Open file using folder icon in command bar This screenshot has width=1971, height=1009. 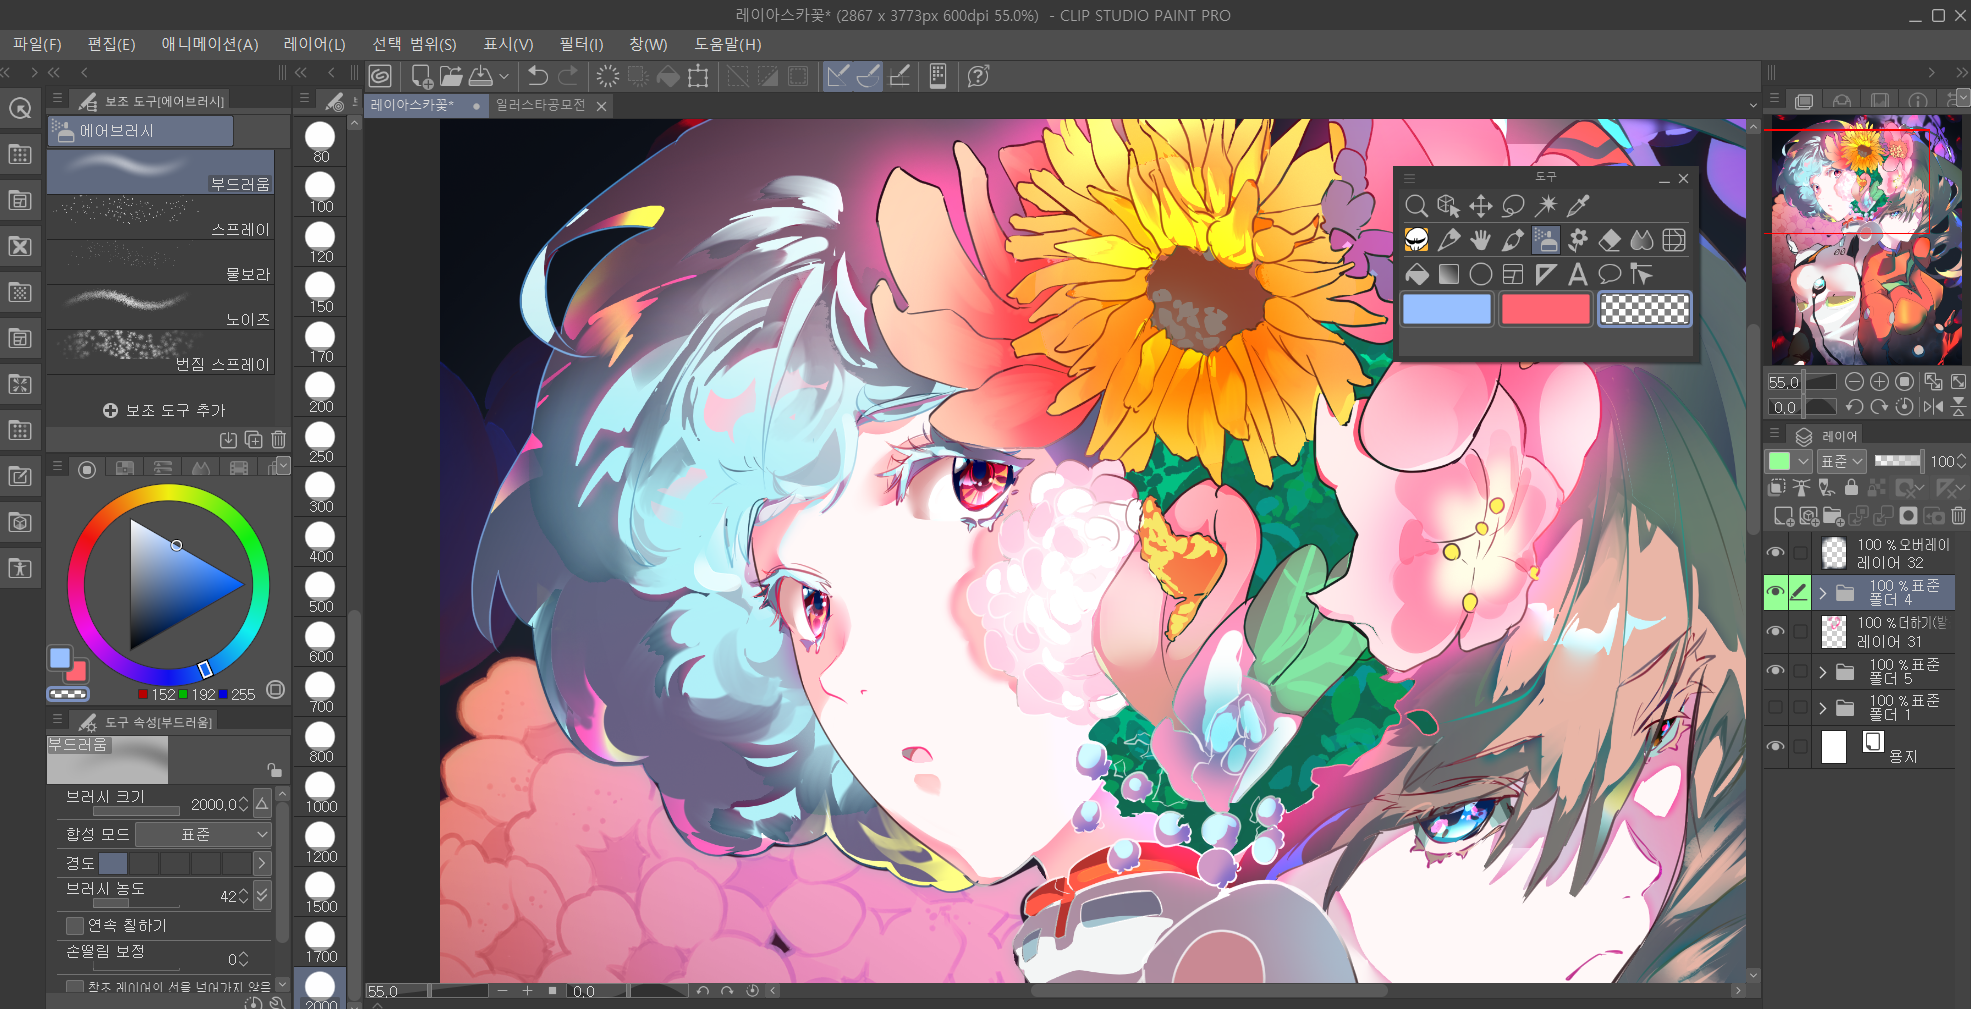(451, 76)
